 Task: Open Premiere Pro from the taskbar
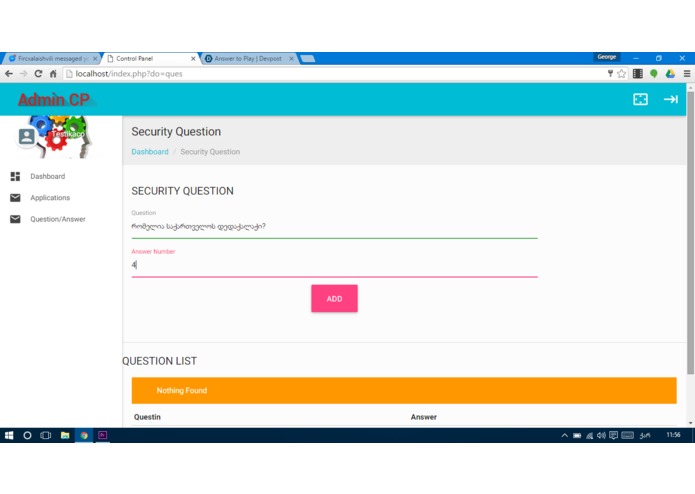(x=102, y=436)
